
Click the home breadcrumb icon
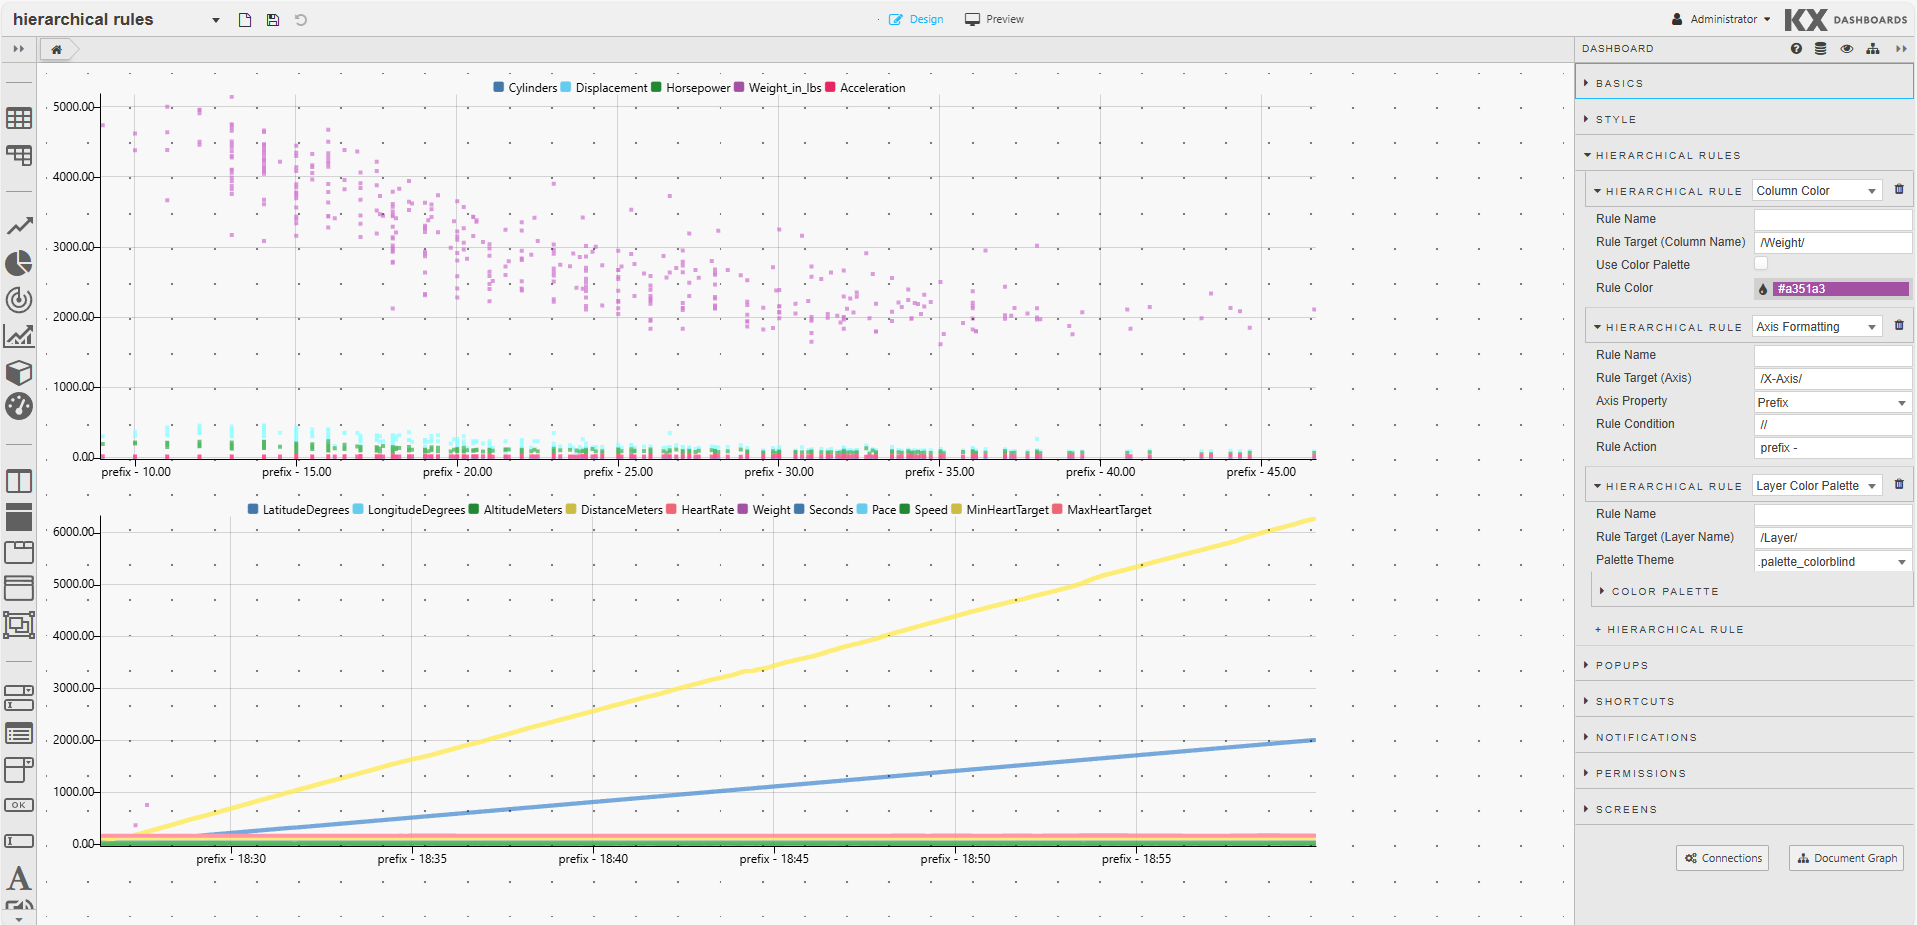pyautogui.click(x=57, y=49)
